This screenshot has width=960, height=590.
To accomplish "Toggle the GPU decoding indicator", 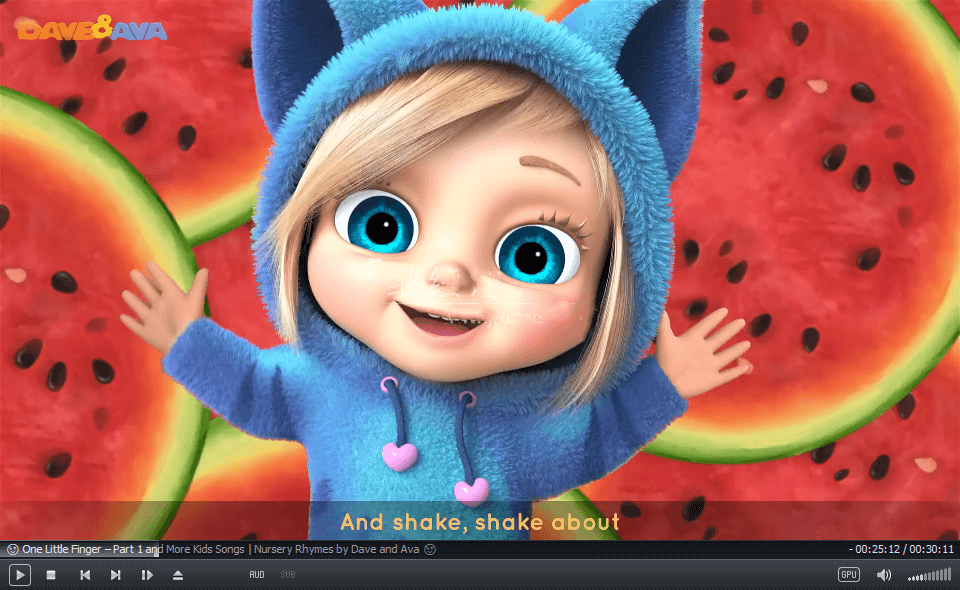I will pos(848,575).
